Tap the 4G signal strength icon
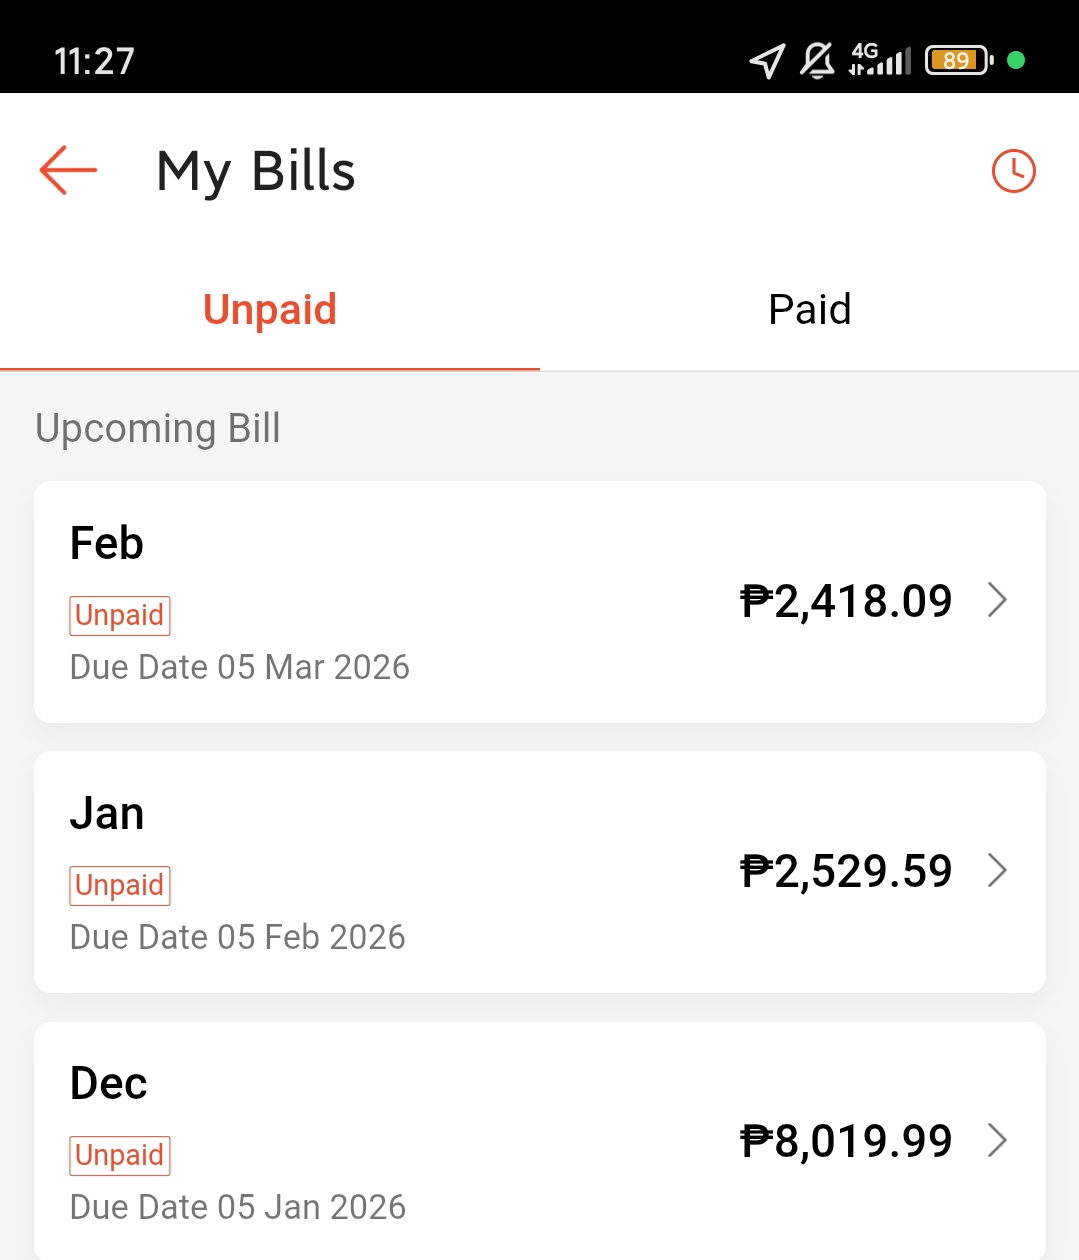This screenshot has height=1260, width=1079. (x=880, y=60)
